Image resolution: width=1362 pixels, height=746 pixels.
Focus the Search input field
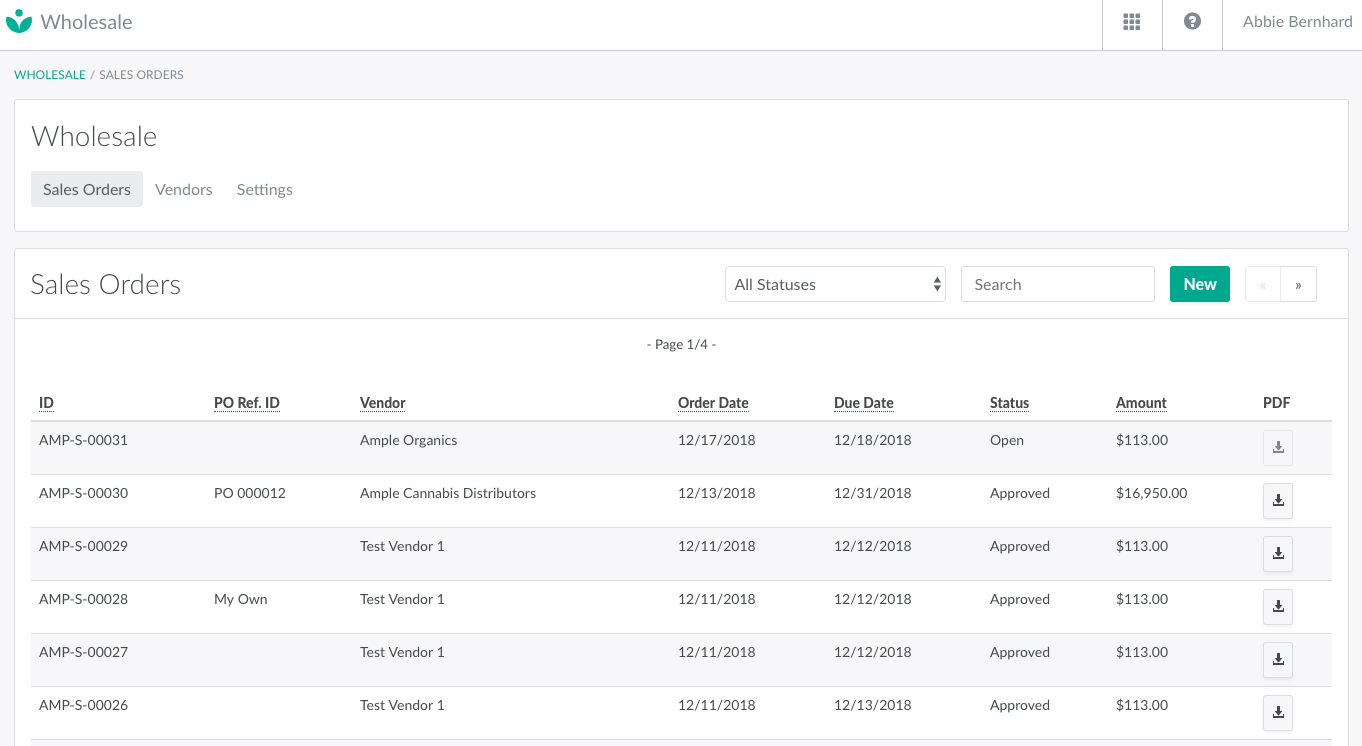pyautogui.click(x=1057, y=284)
